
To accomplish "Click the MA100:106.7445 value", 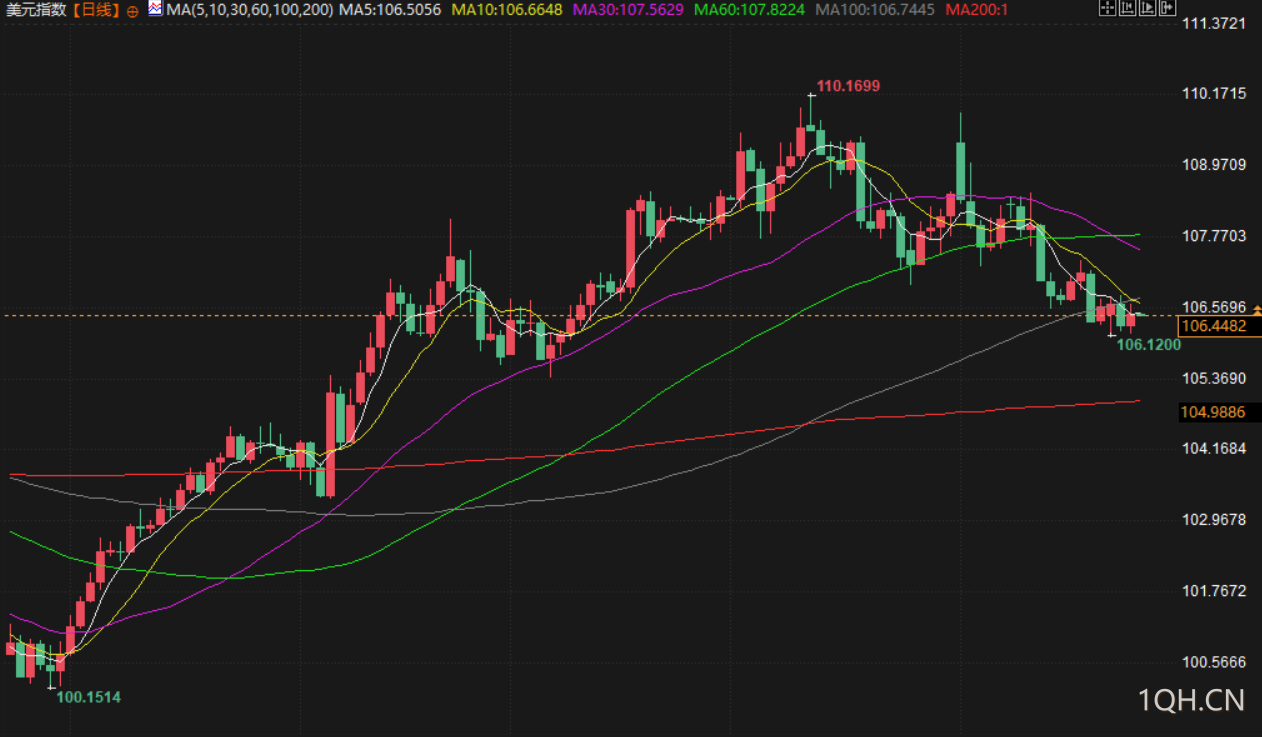I will click(x=875, y=10).
